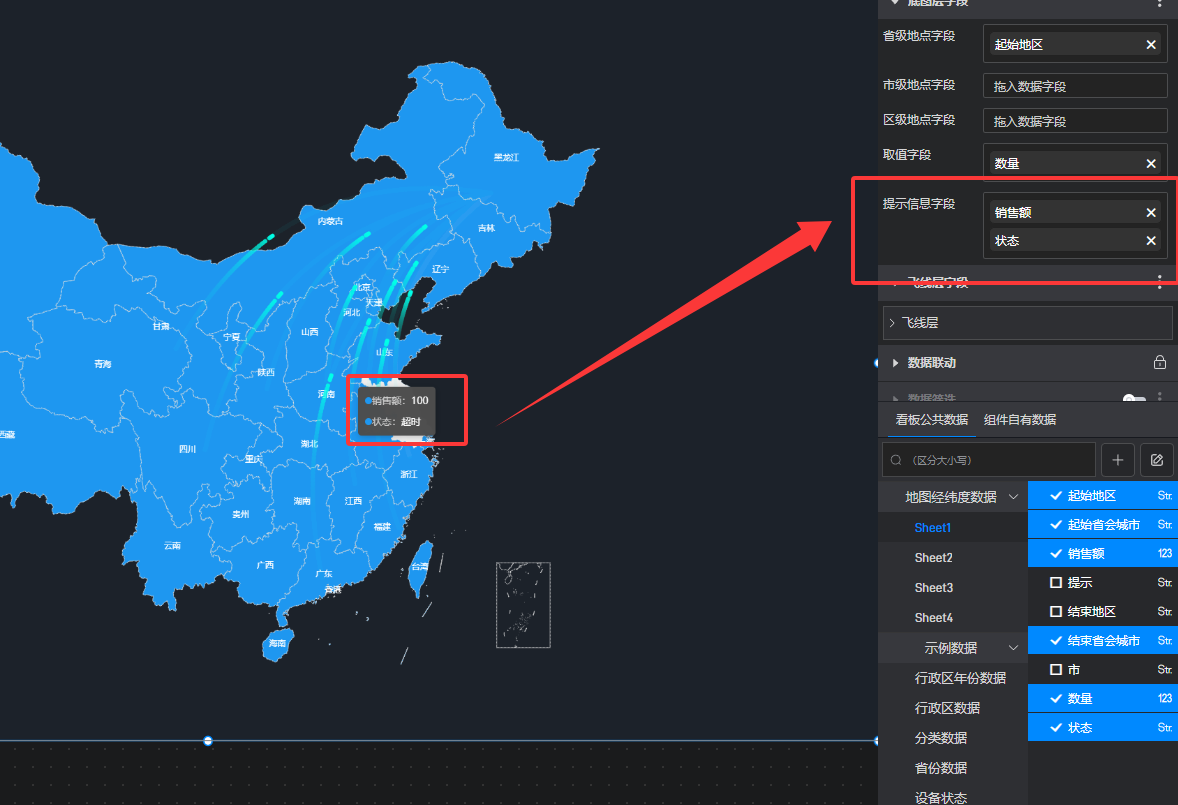The height and width of the screenshot is (805, 1178).
Task: Select the 行政区年份数据 dataset
Action: (x=960, y=678)
